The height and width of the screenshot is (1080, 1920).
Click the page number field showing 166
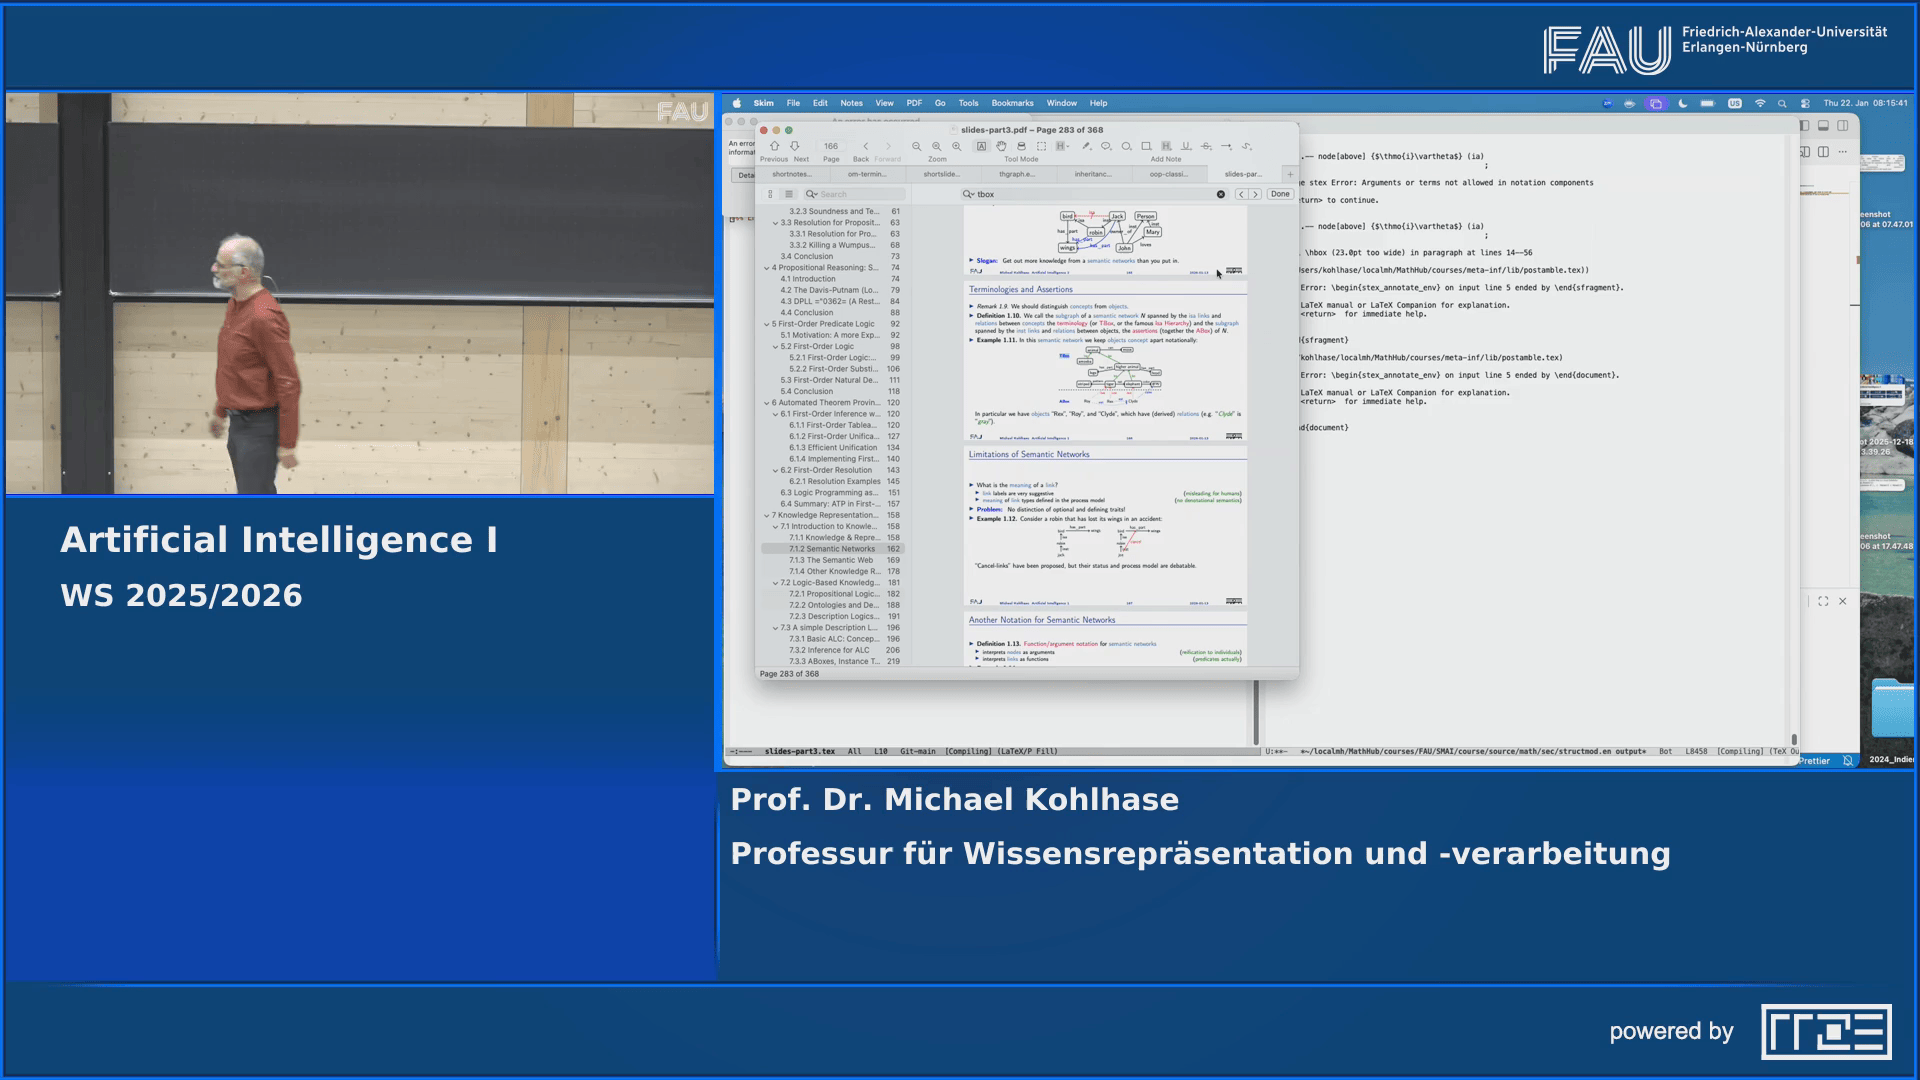tap(831, 146)
